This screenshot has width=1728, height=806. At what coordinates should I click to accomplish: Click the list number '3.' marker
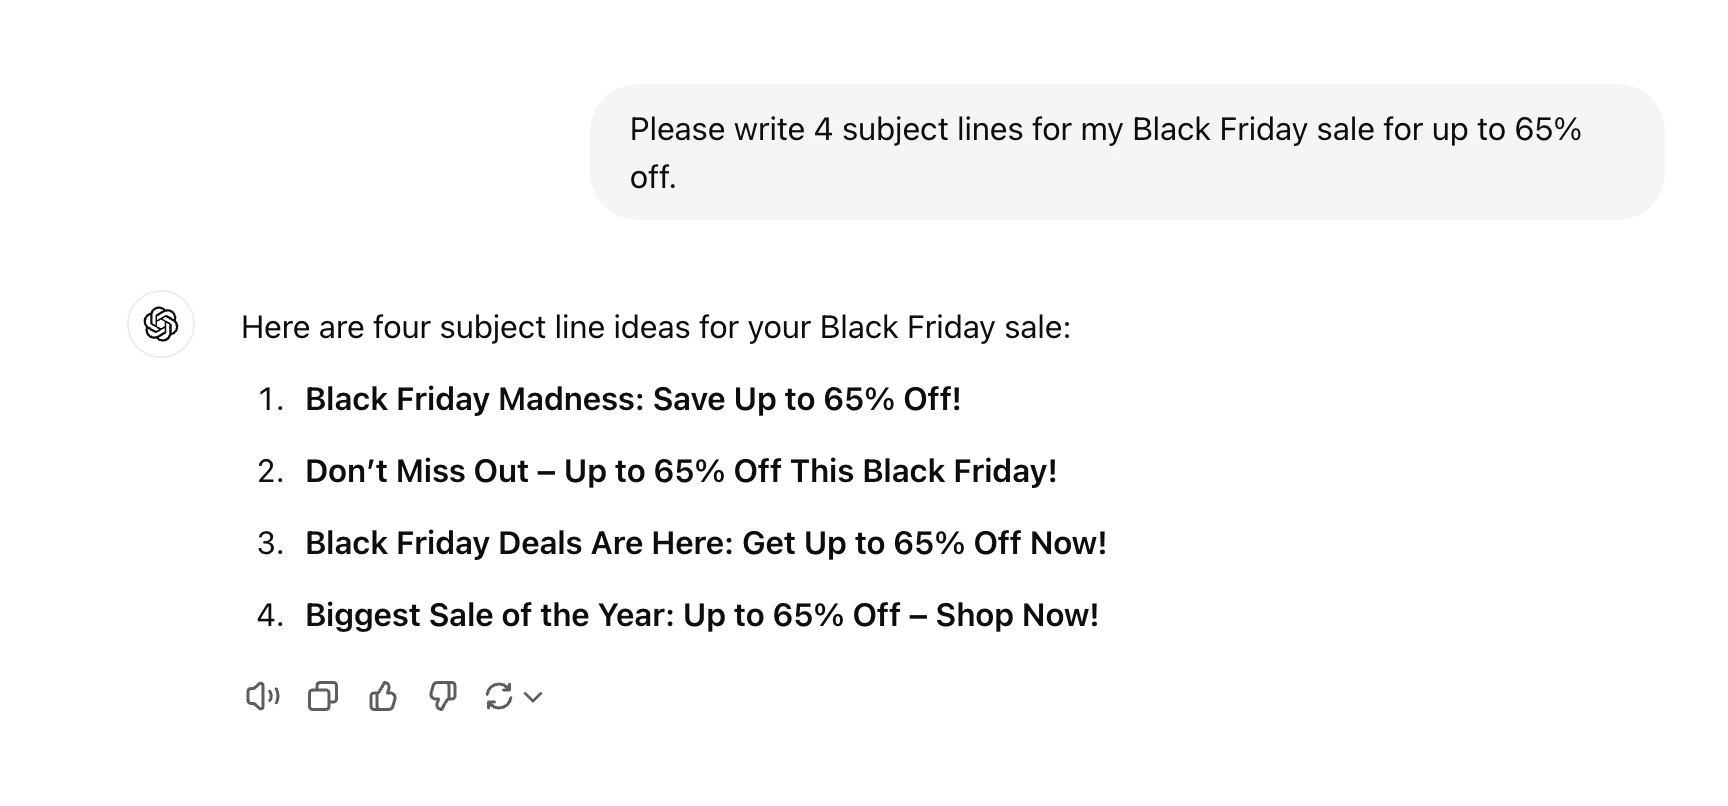point(271,543)
